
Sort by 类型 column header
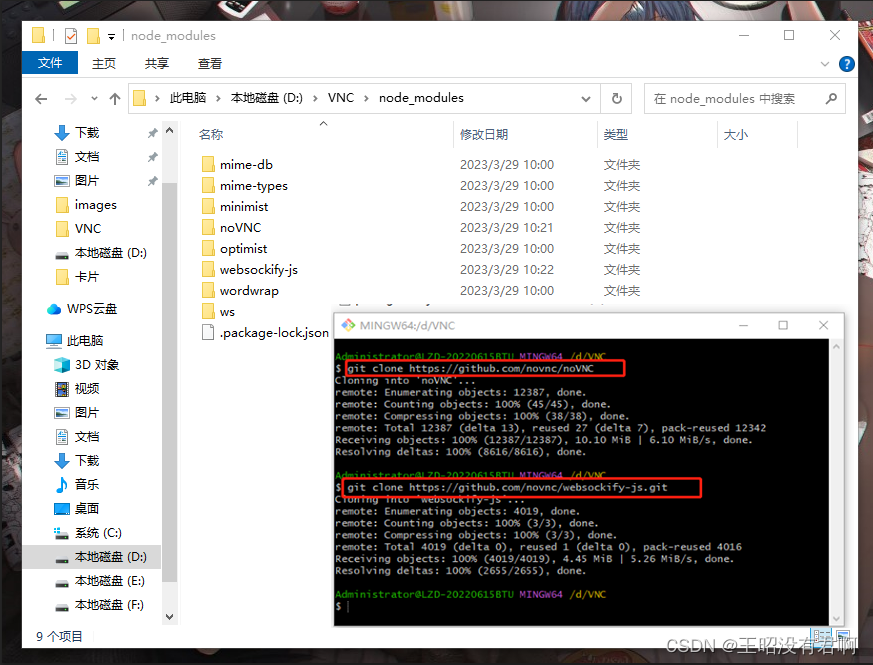615,134
